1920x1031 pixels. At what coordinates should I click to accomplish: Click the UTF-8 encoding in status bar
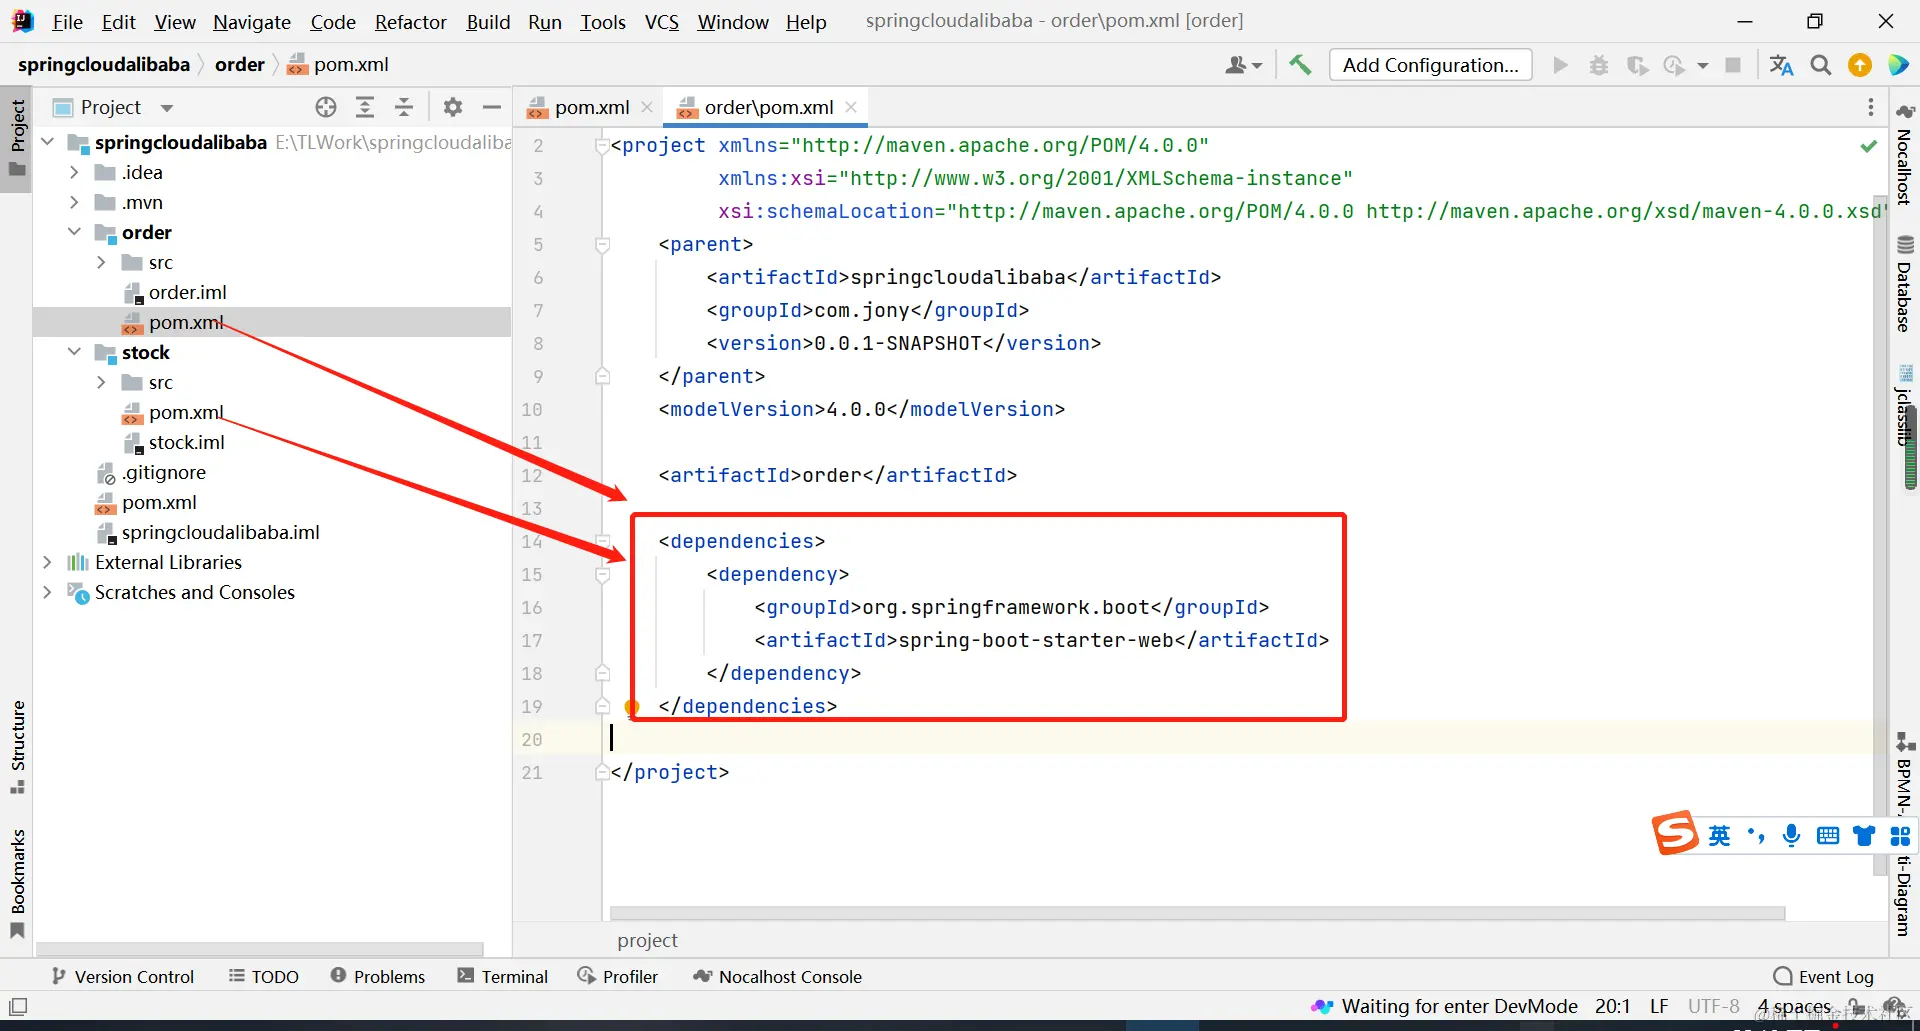[x=1714, y=1006]
